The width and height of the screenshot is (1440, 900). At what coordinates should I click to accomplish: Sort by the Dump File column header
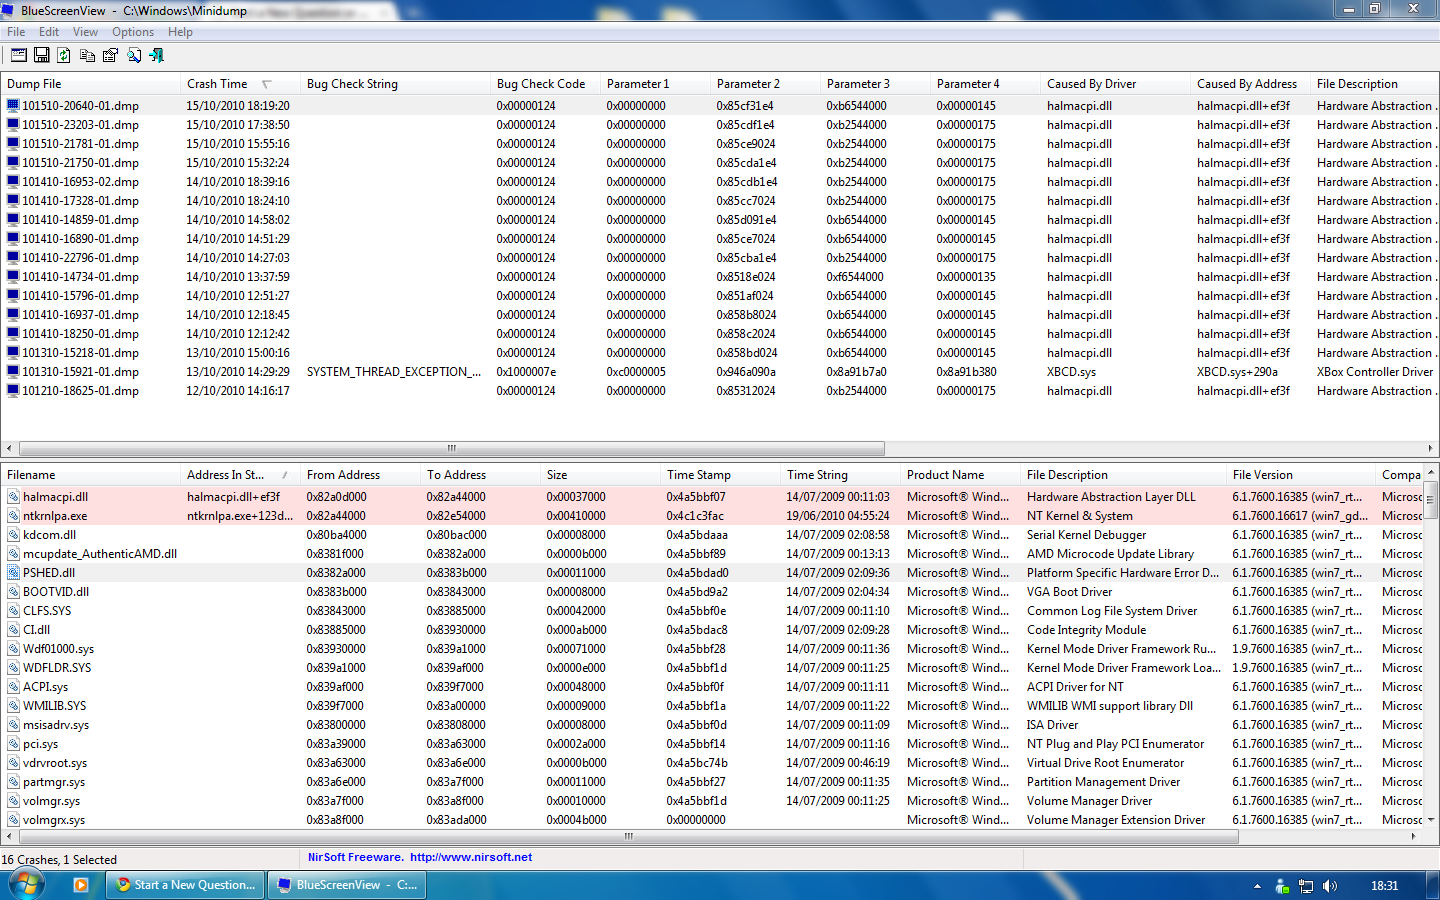click(90, 84)
